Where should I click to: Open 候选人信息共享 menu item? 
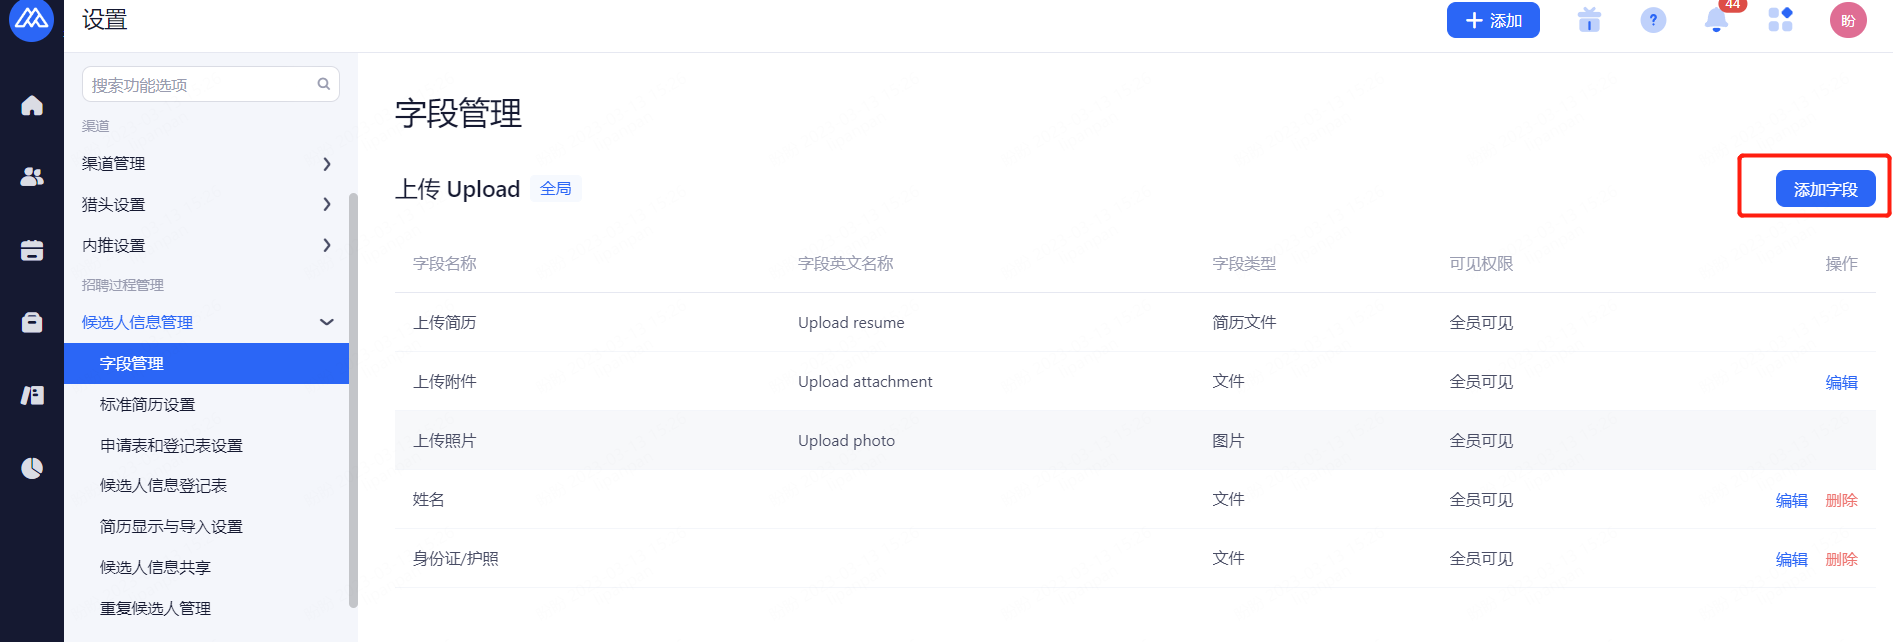[155, 568]
